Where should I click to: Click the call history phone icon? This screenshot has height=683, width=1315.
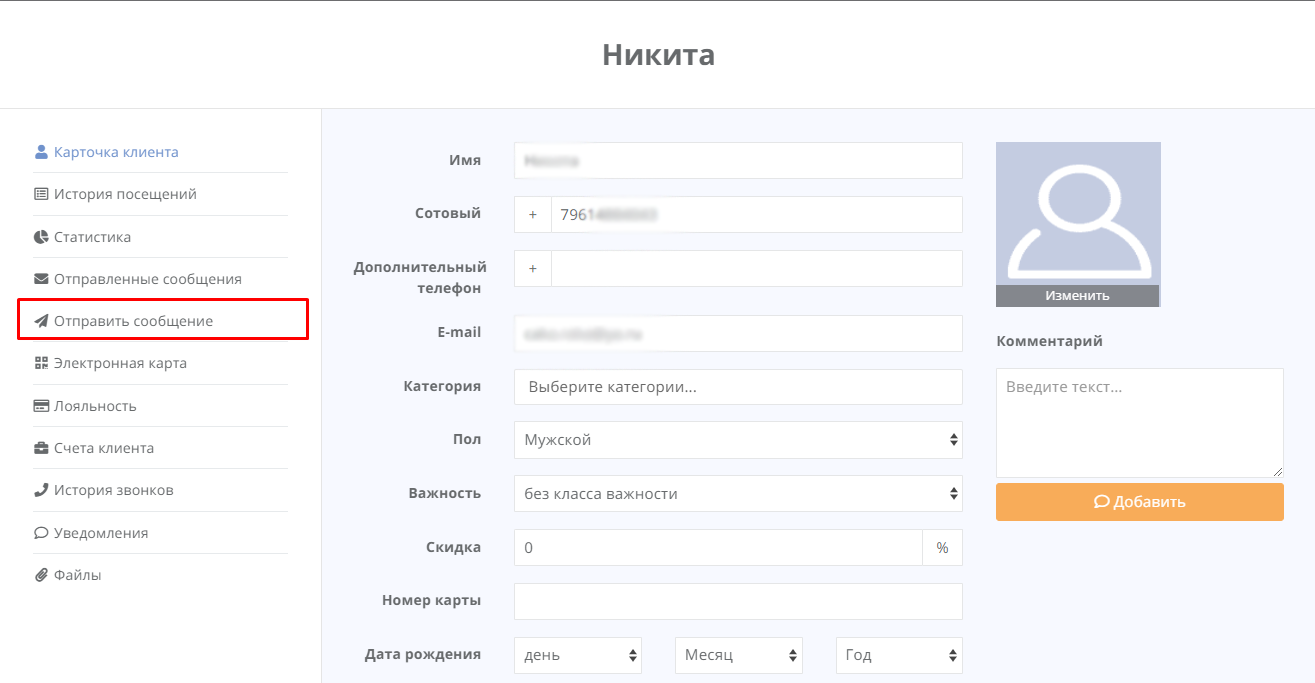[x=41, y=490]
